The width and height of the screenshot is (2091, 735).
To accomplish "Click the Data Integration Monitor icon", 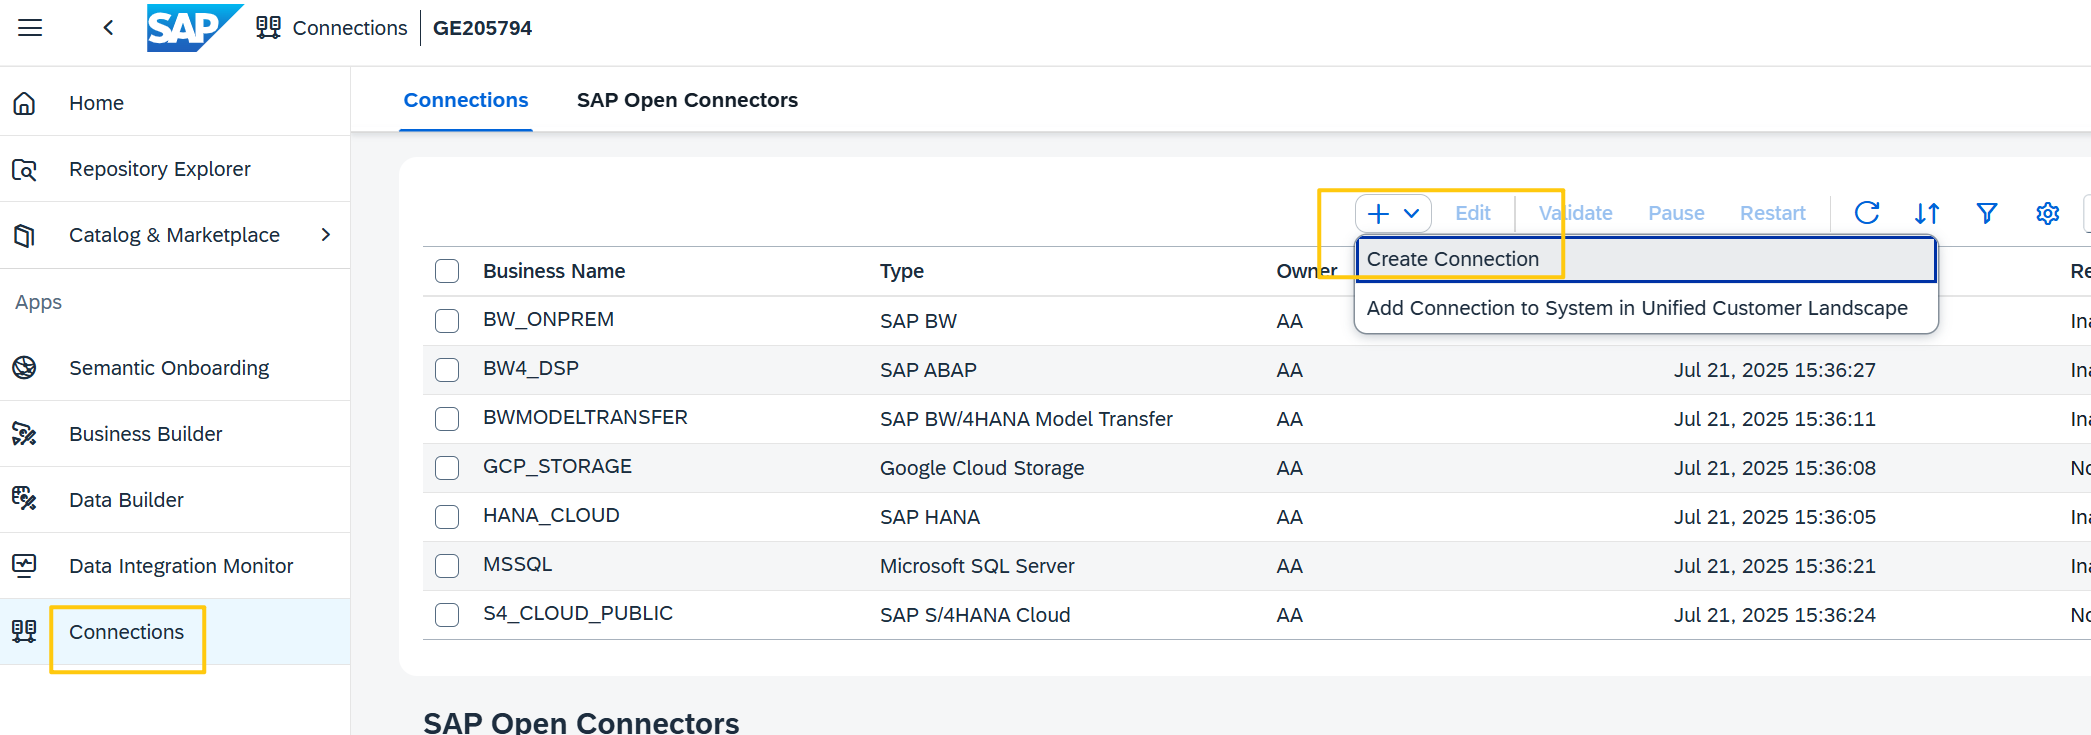I will tap(24, 566).
